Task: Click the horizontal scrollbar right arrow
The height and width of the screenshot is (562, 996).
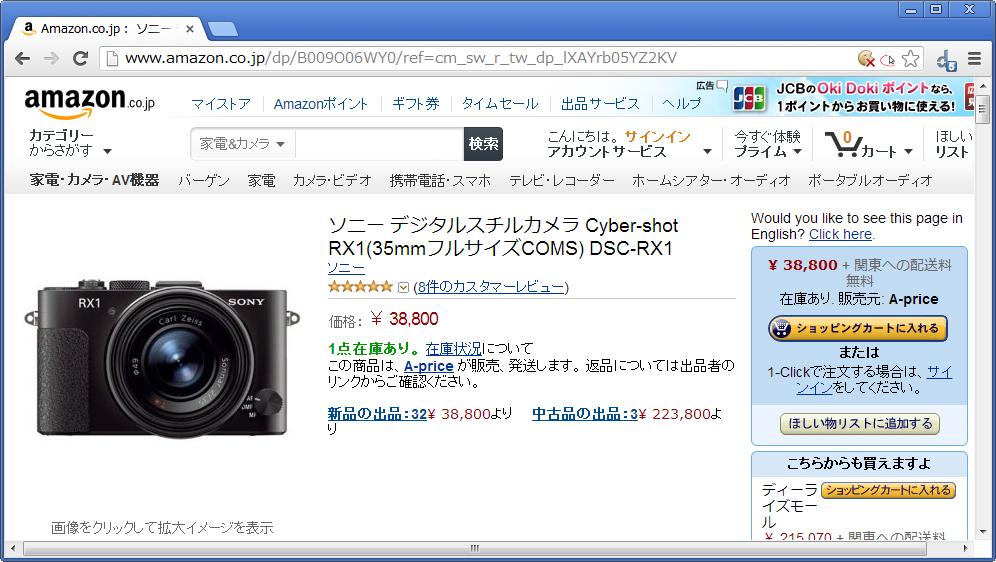Action: pos(965,548)
